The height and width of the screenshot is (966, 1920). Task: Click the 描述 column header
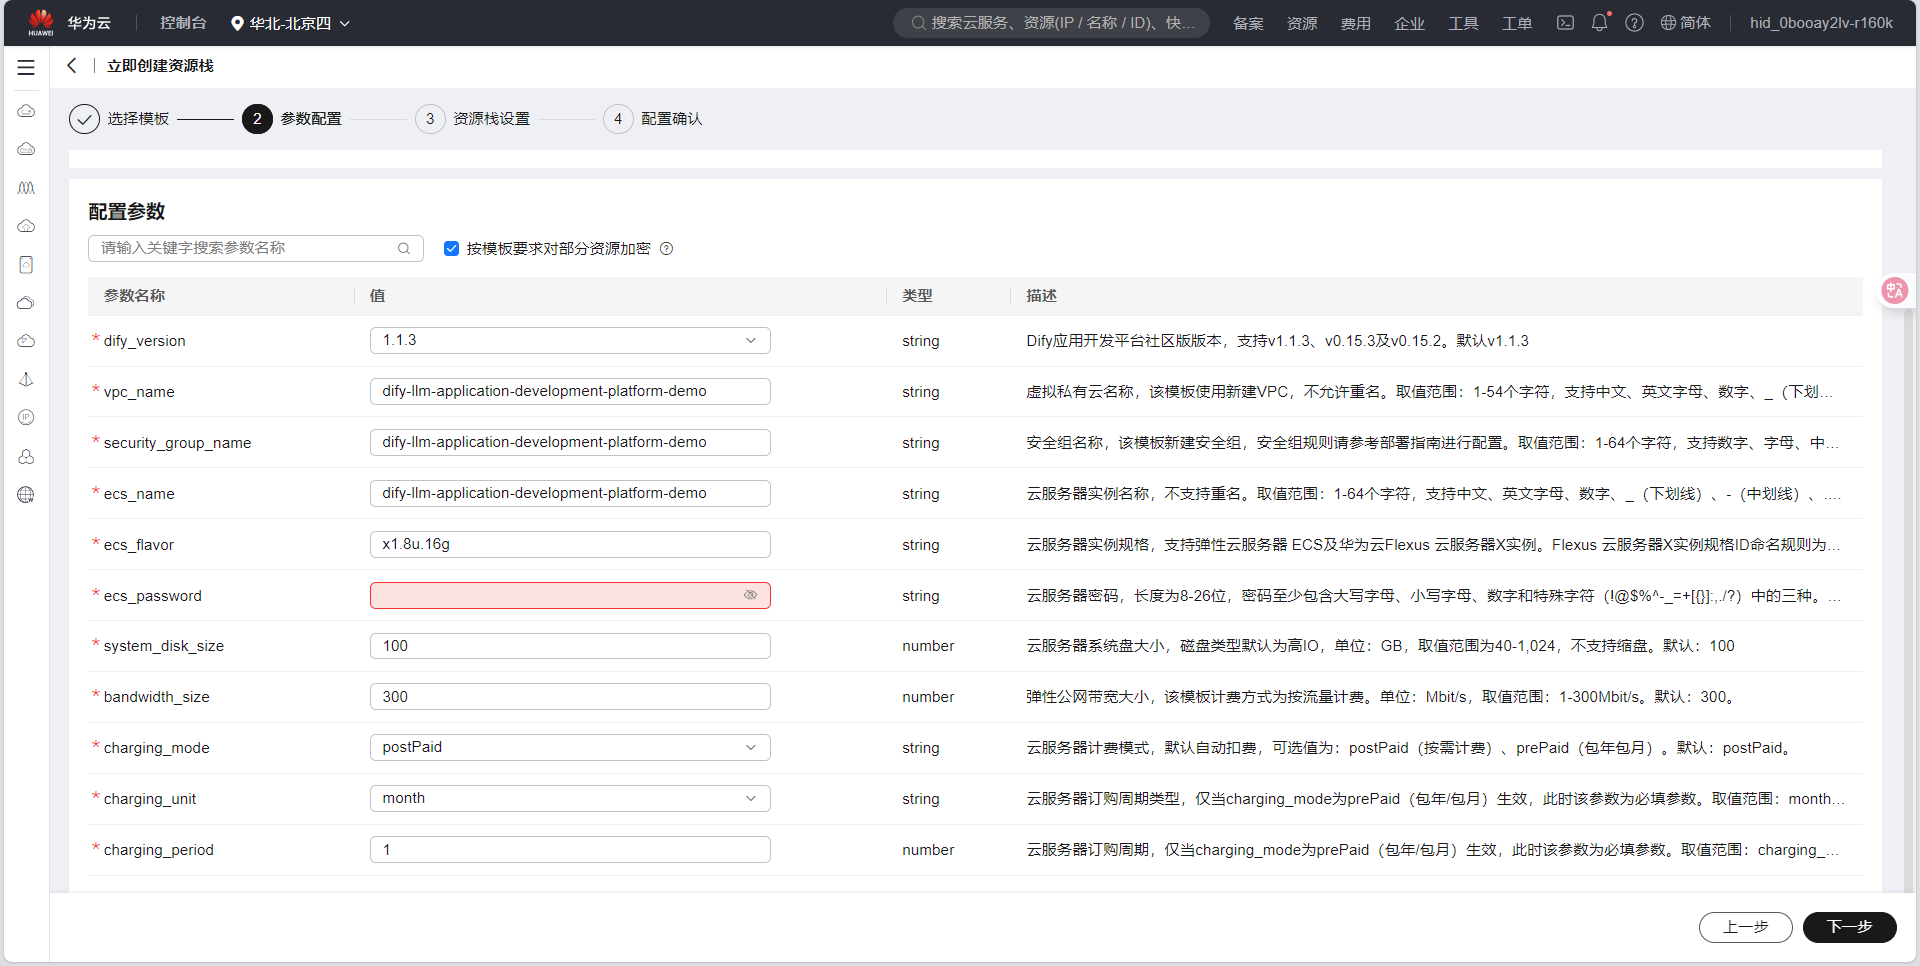click(1041, 296)
